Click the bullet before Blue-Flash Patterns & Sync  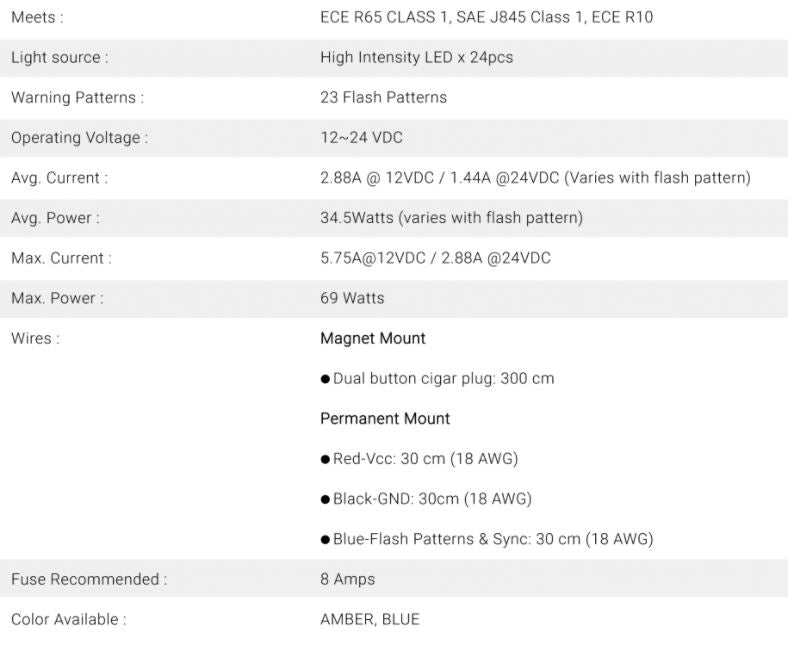point(326,539)
